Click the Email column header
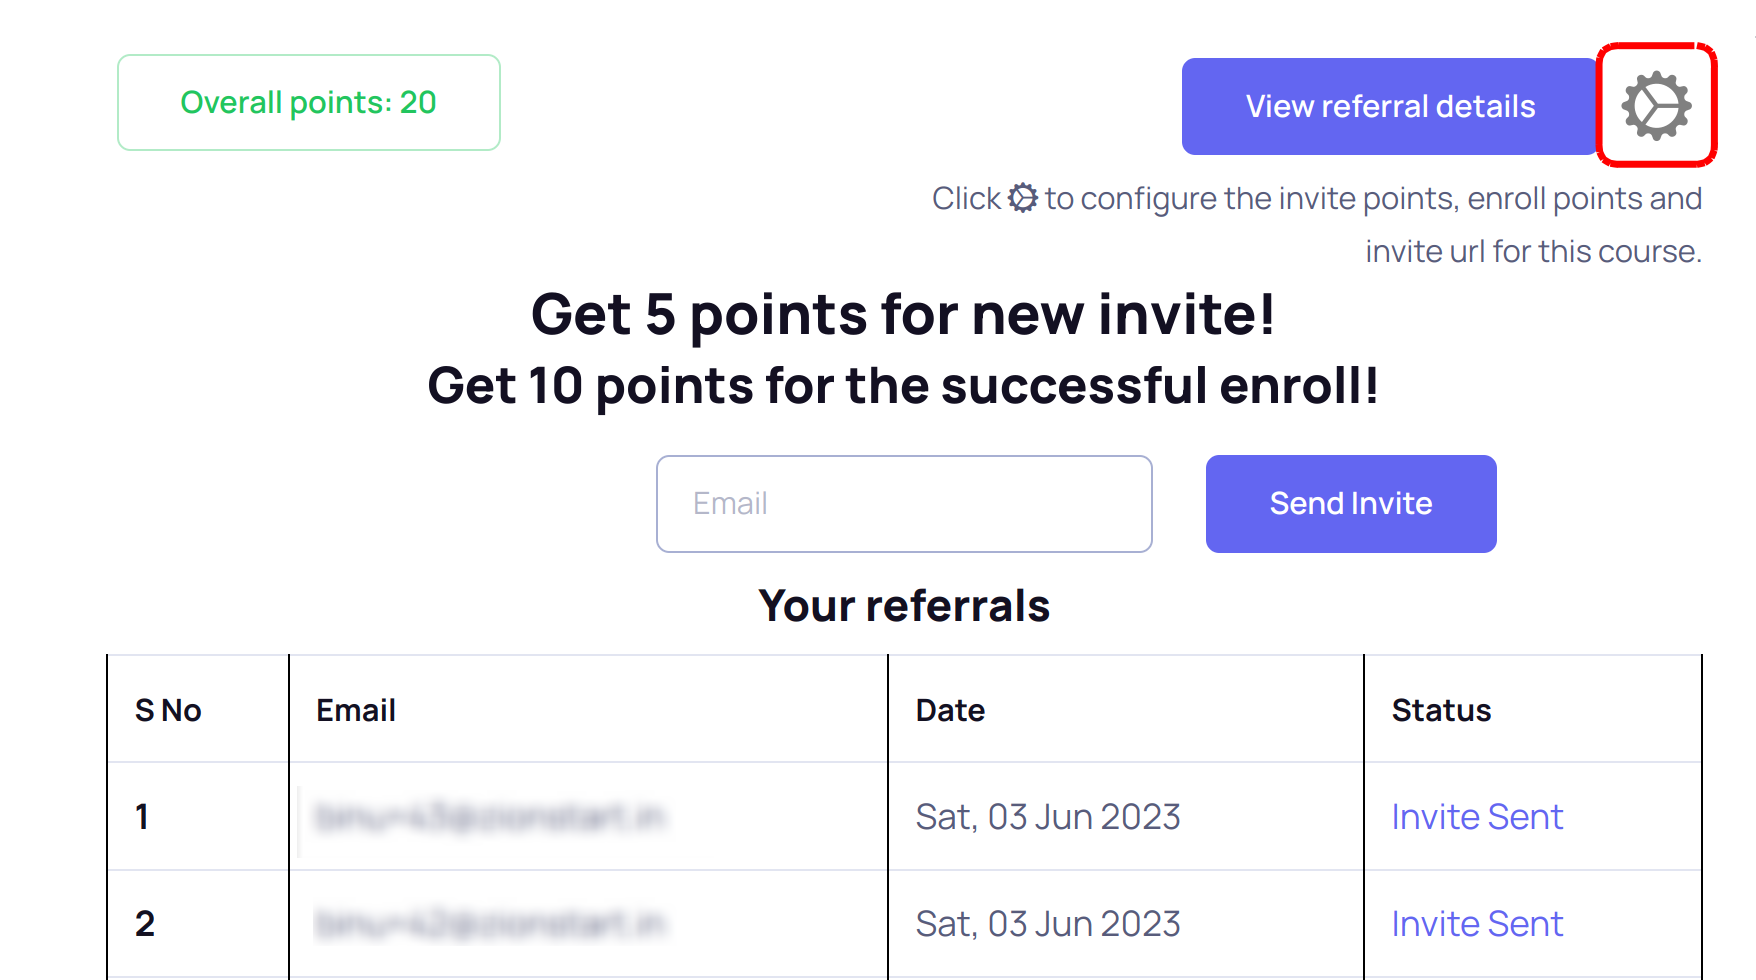This screenshot has width=1756, height=980. (355, 710)
